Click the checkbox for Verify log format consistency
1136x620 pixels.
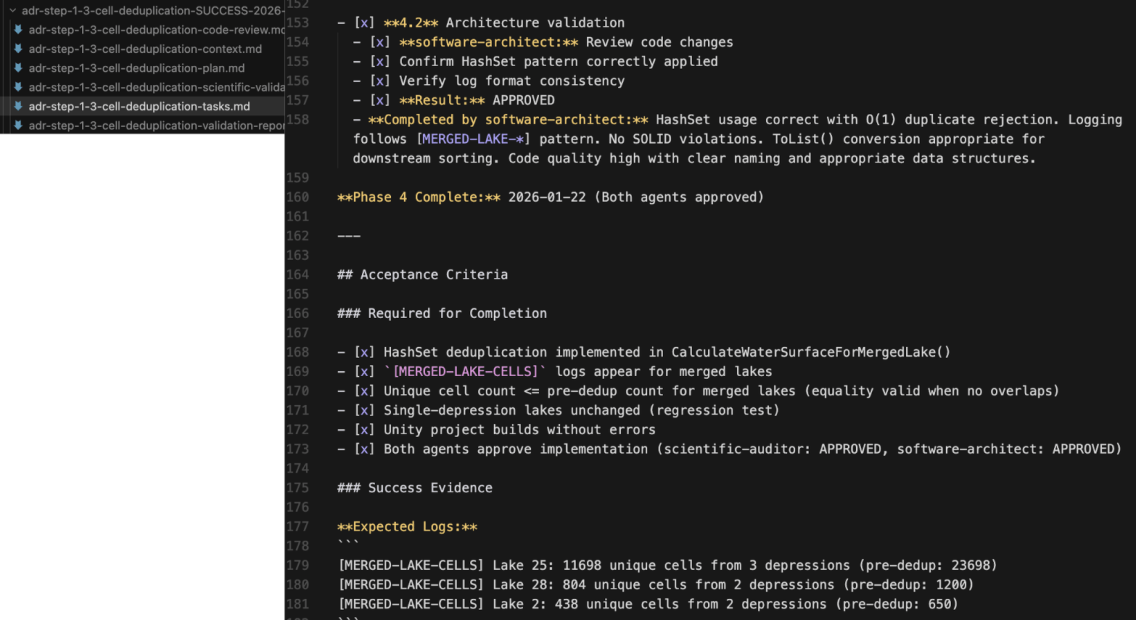(x=379, y=81)
